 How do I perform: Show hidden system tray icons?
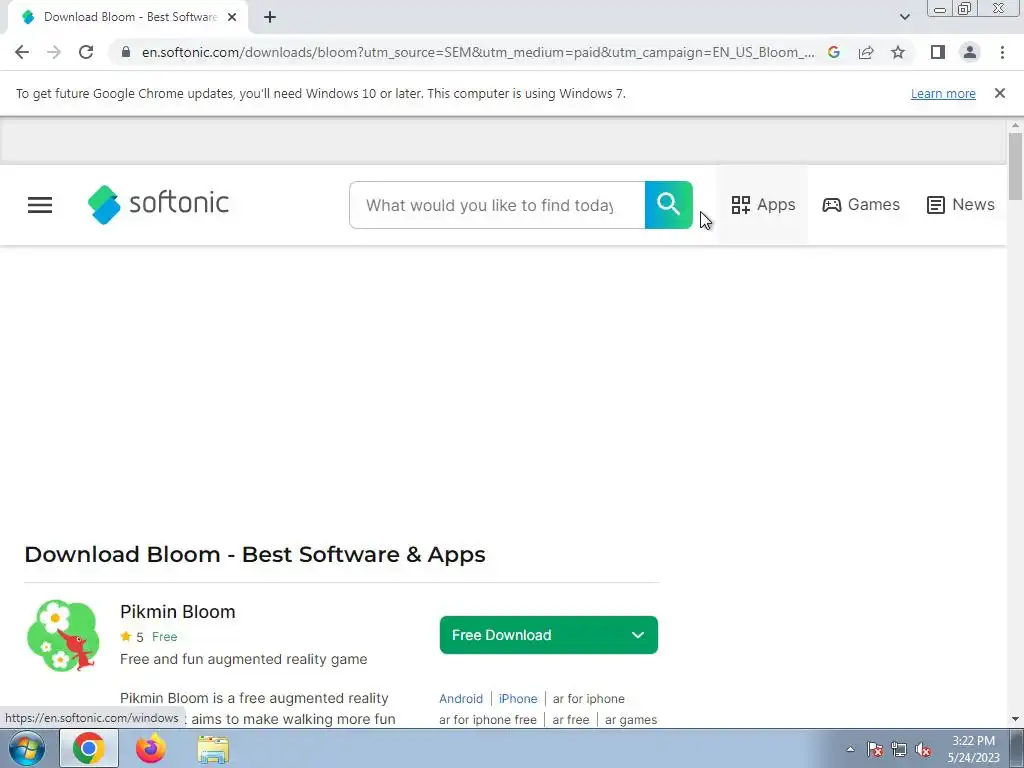pos(850,749)
